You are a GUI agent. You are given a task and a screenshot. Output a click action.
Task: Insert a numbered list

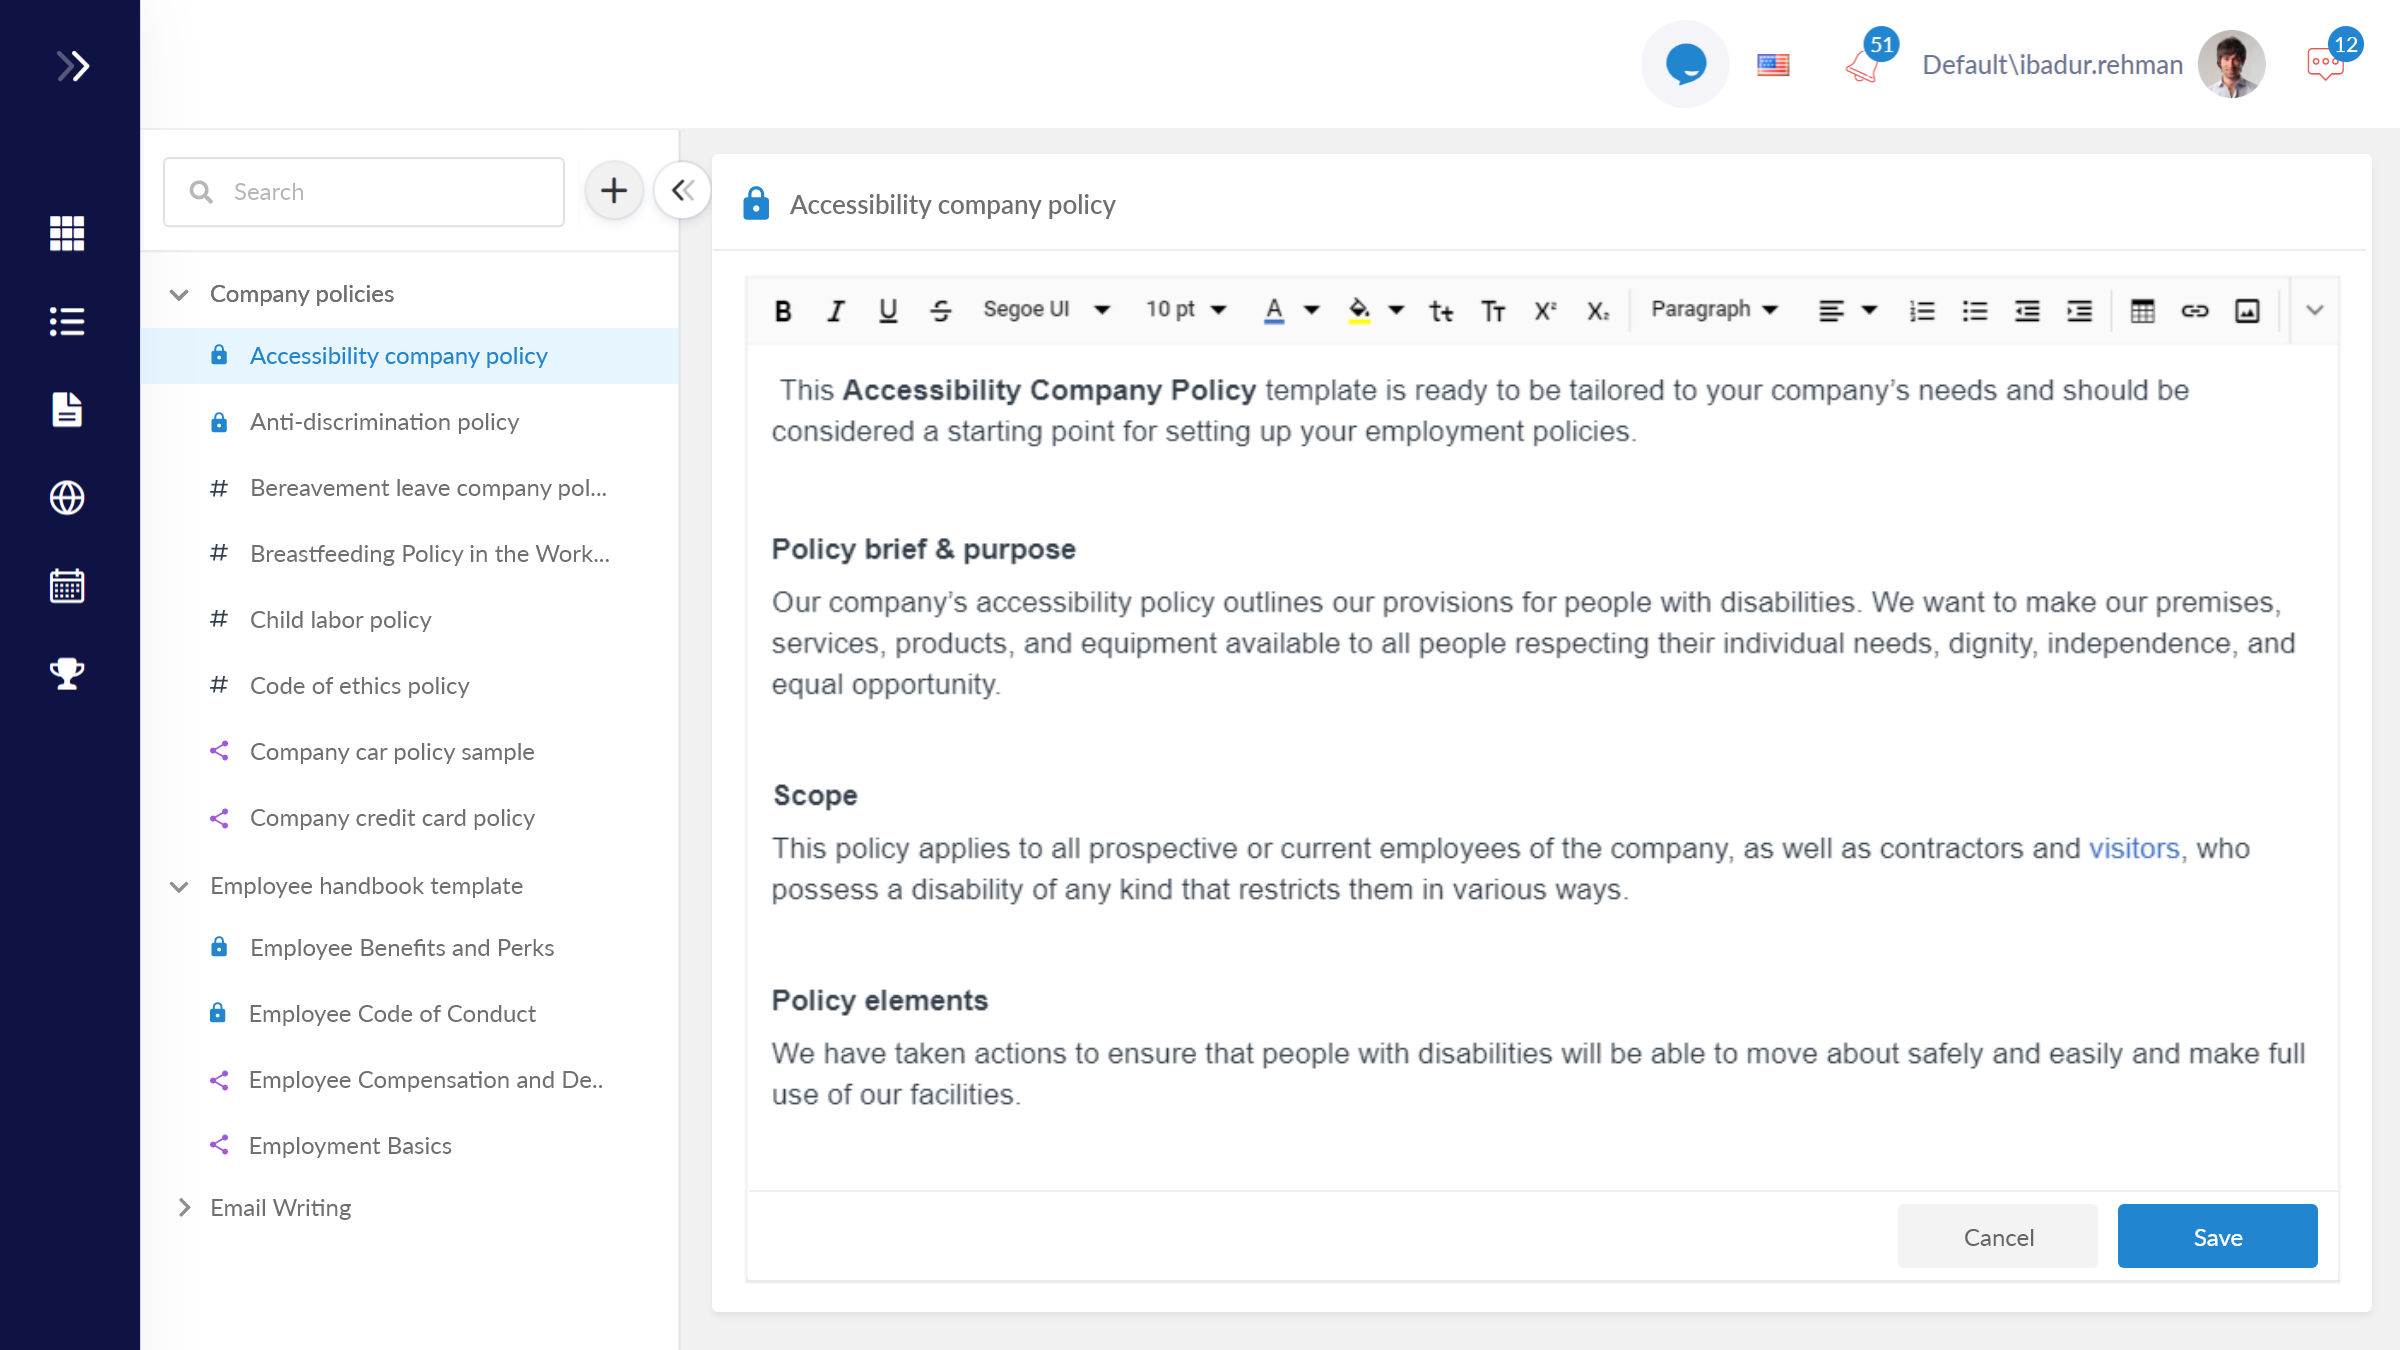tap(1922, 311)
